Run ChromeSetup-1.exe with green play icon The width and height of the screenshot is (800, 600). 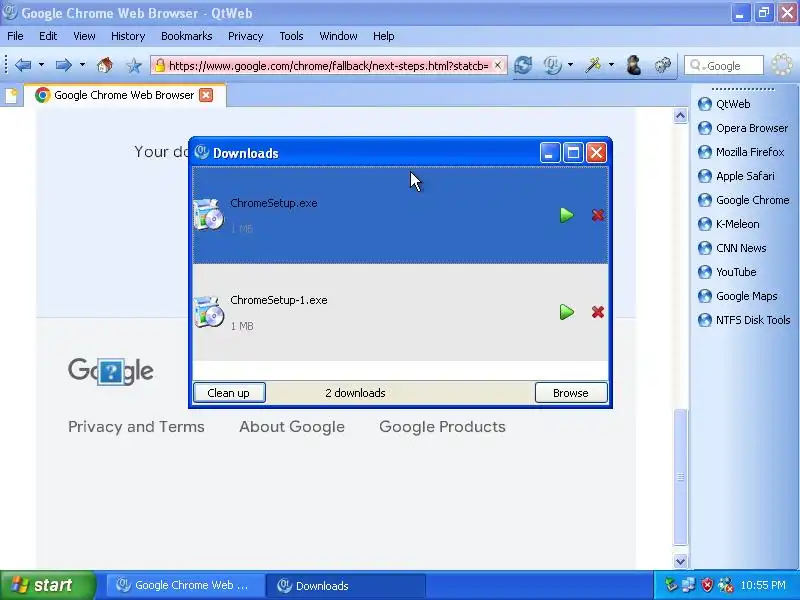pos(566,312)
